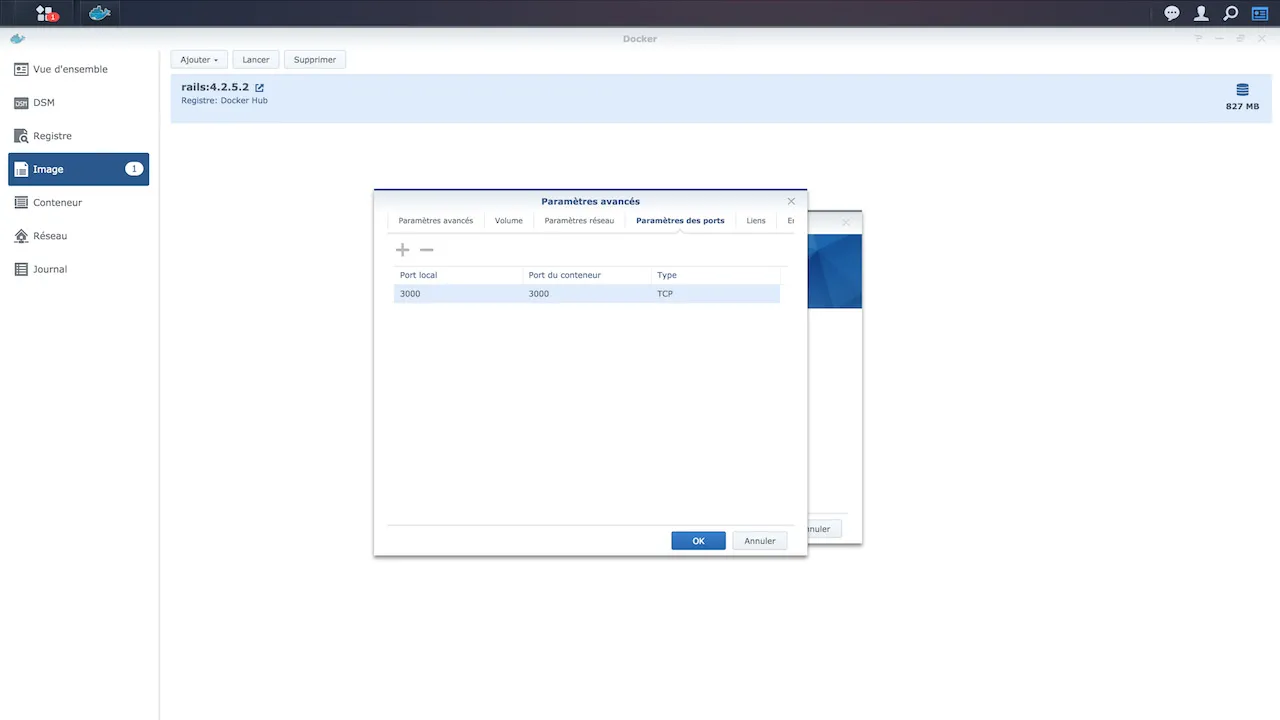Click the Conteneur sidebar icon
This screenshot has height=720, width=1280.
(21, 202)
